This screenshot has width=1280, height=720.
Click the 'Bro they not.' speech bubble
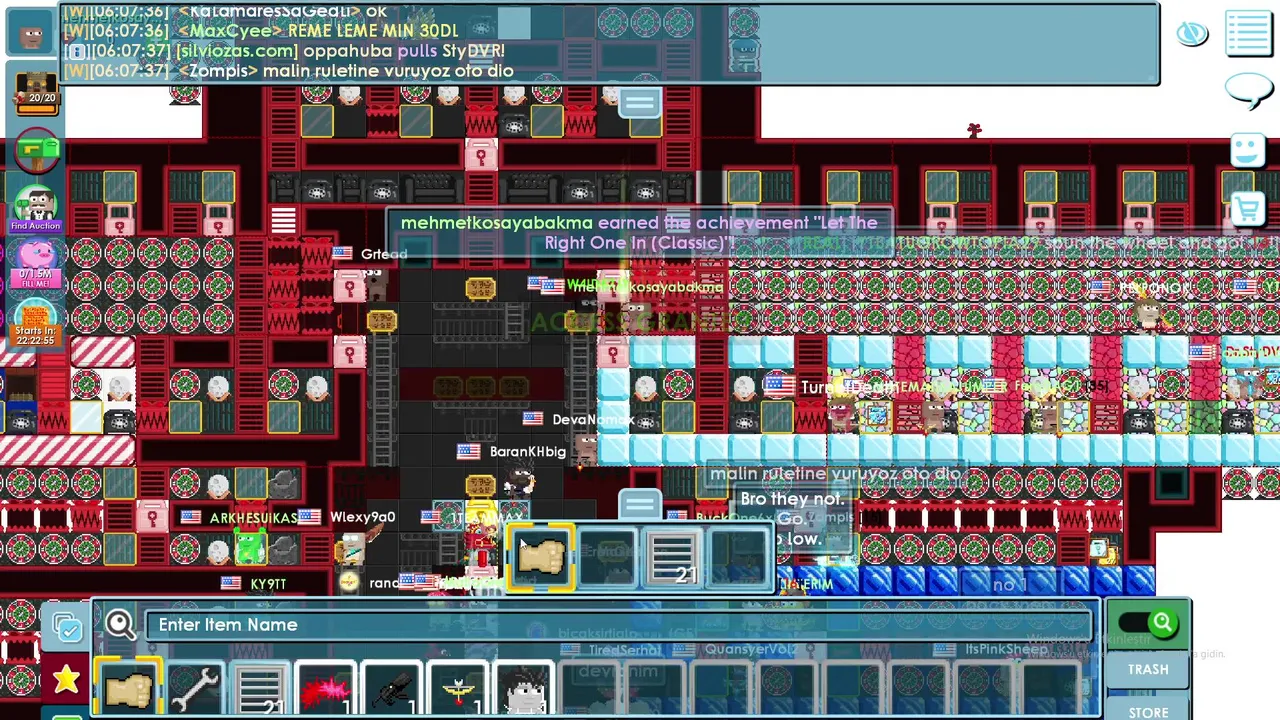792,498
